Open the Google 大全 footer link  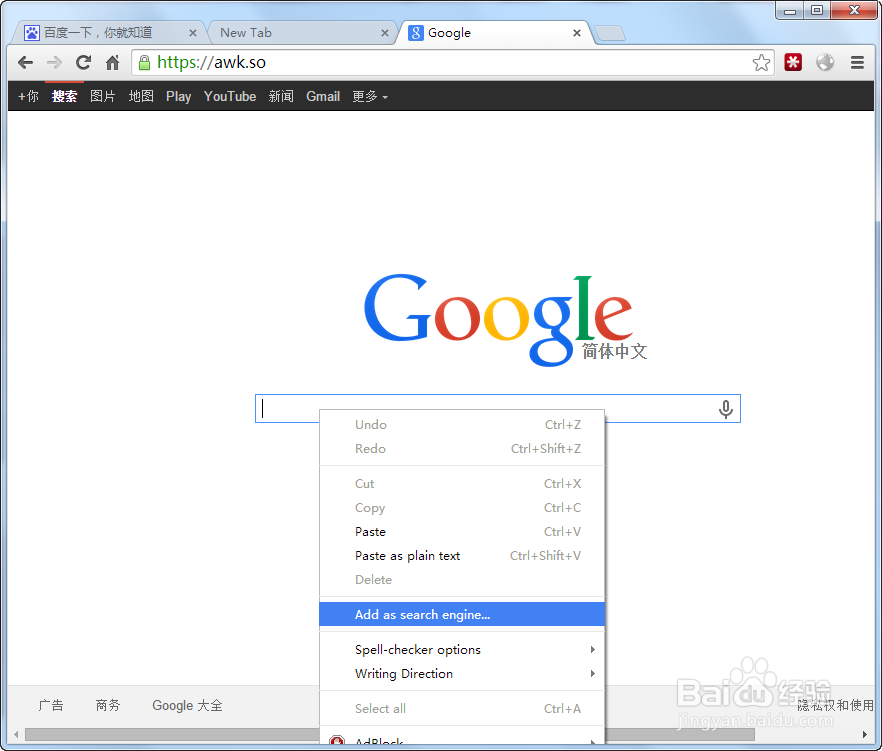pyautogui.click(x=187, y=705)
